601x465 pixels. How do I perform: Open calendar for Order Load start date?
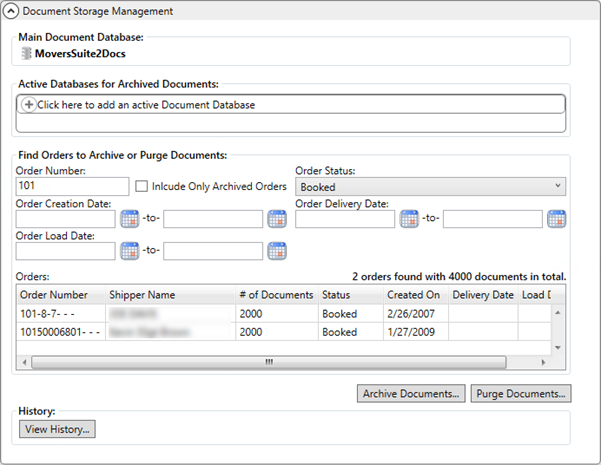(129, 251)
